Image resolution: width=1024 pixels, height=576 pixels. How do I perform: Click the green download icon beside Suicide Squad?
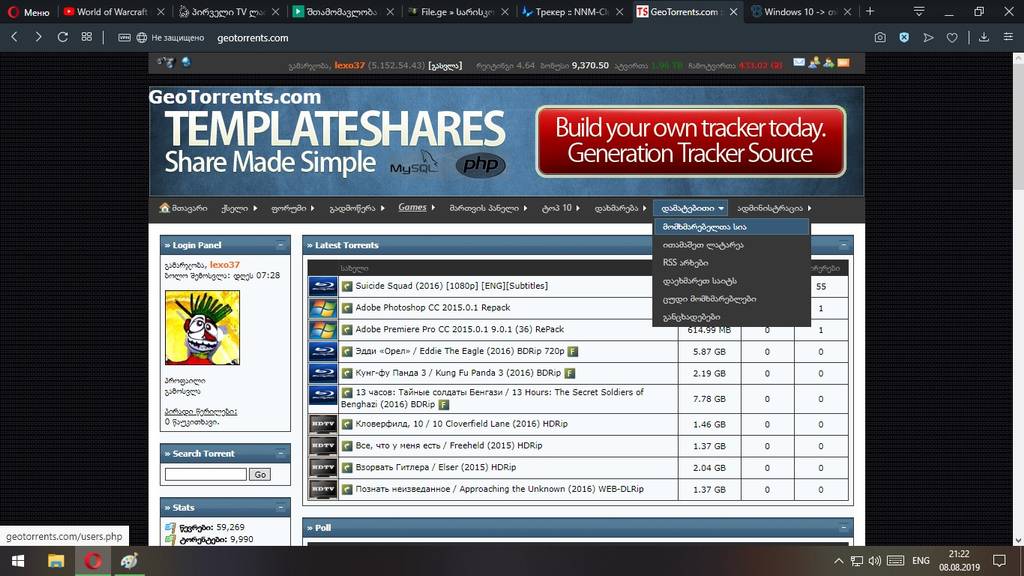(x=347, y=286)
